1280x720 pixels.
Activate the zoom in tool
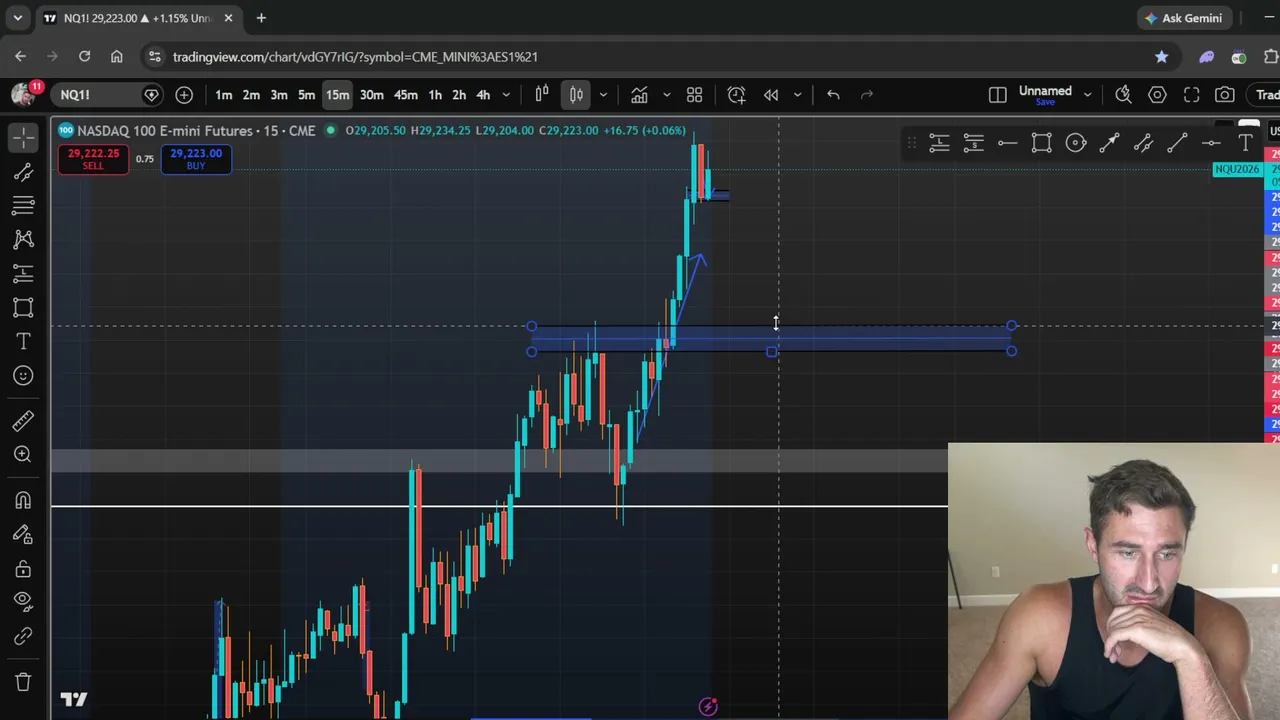point(23,455)
